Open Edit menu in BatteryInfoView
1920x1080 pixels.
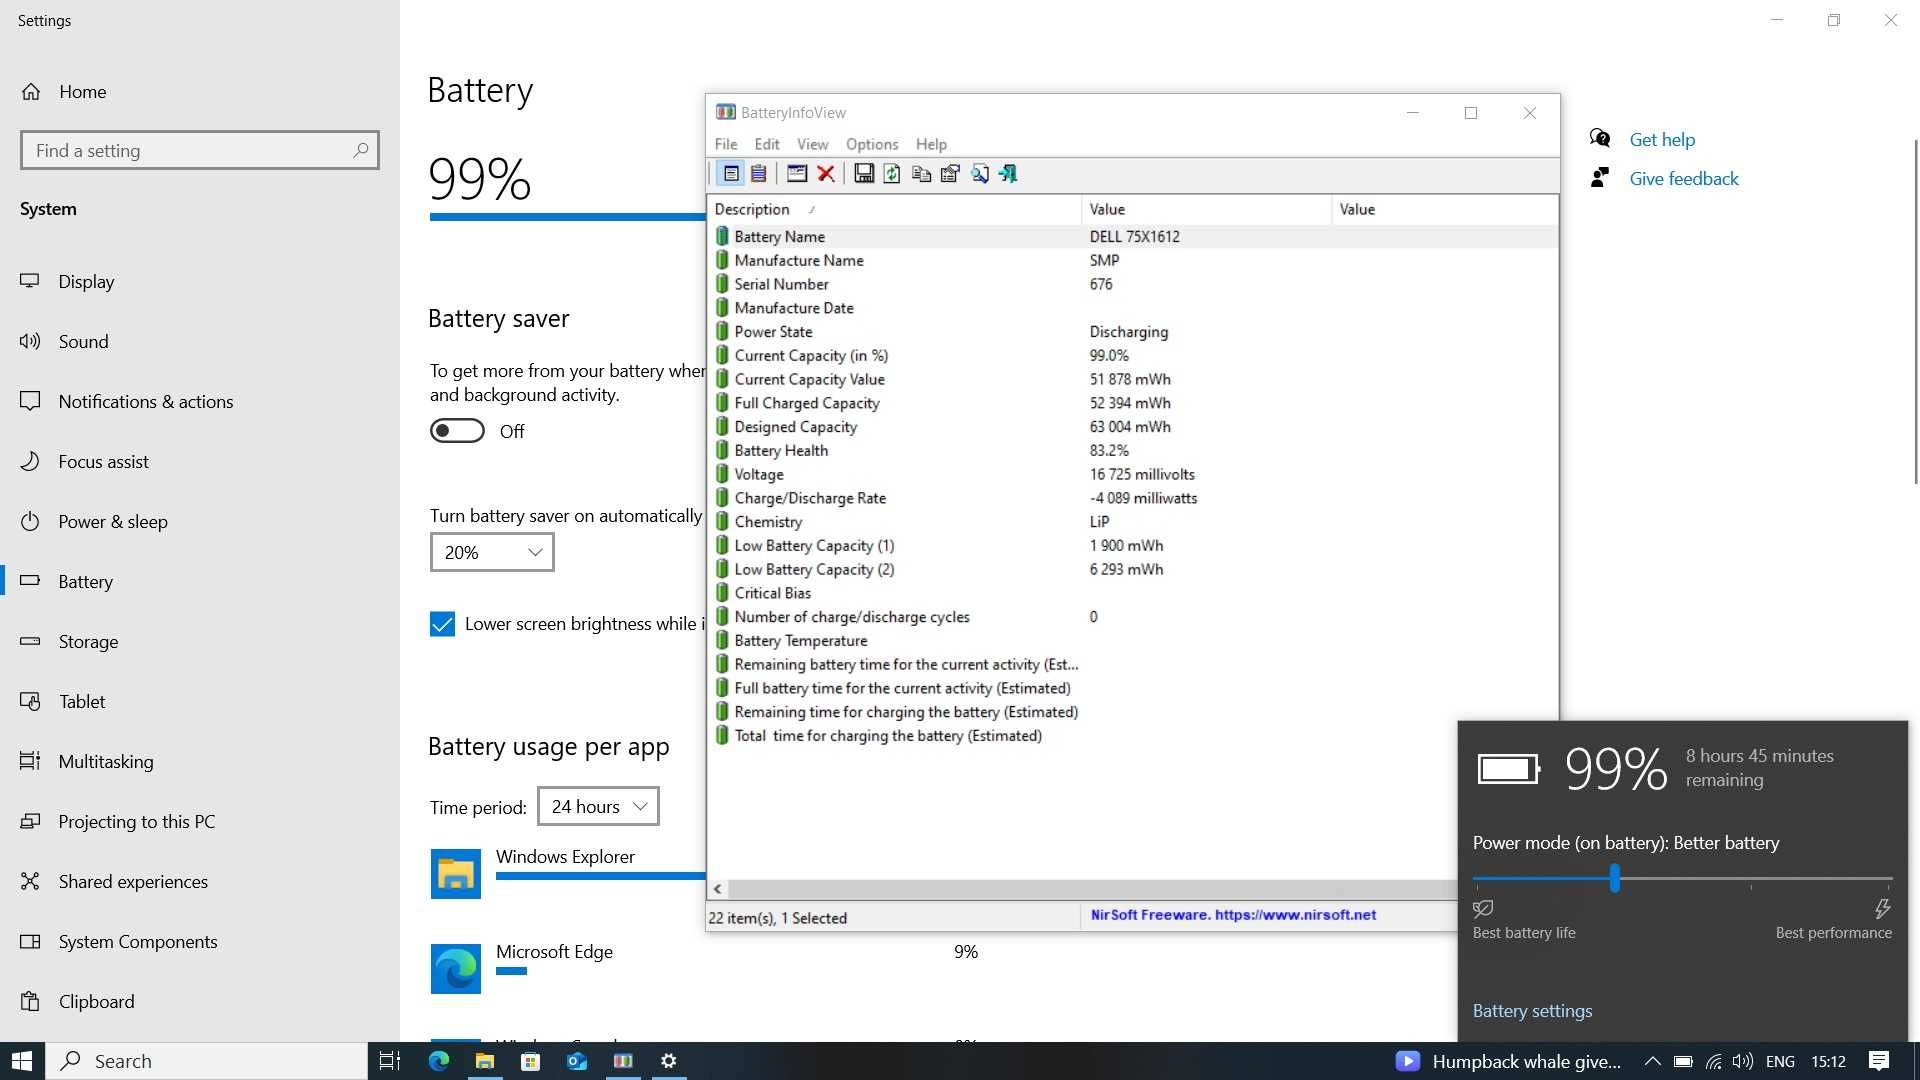[x=767, y=144]
